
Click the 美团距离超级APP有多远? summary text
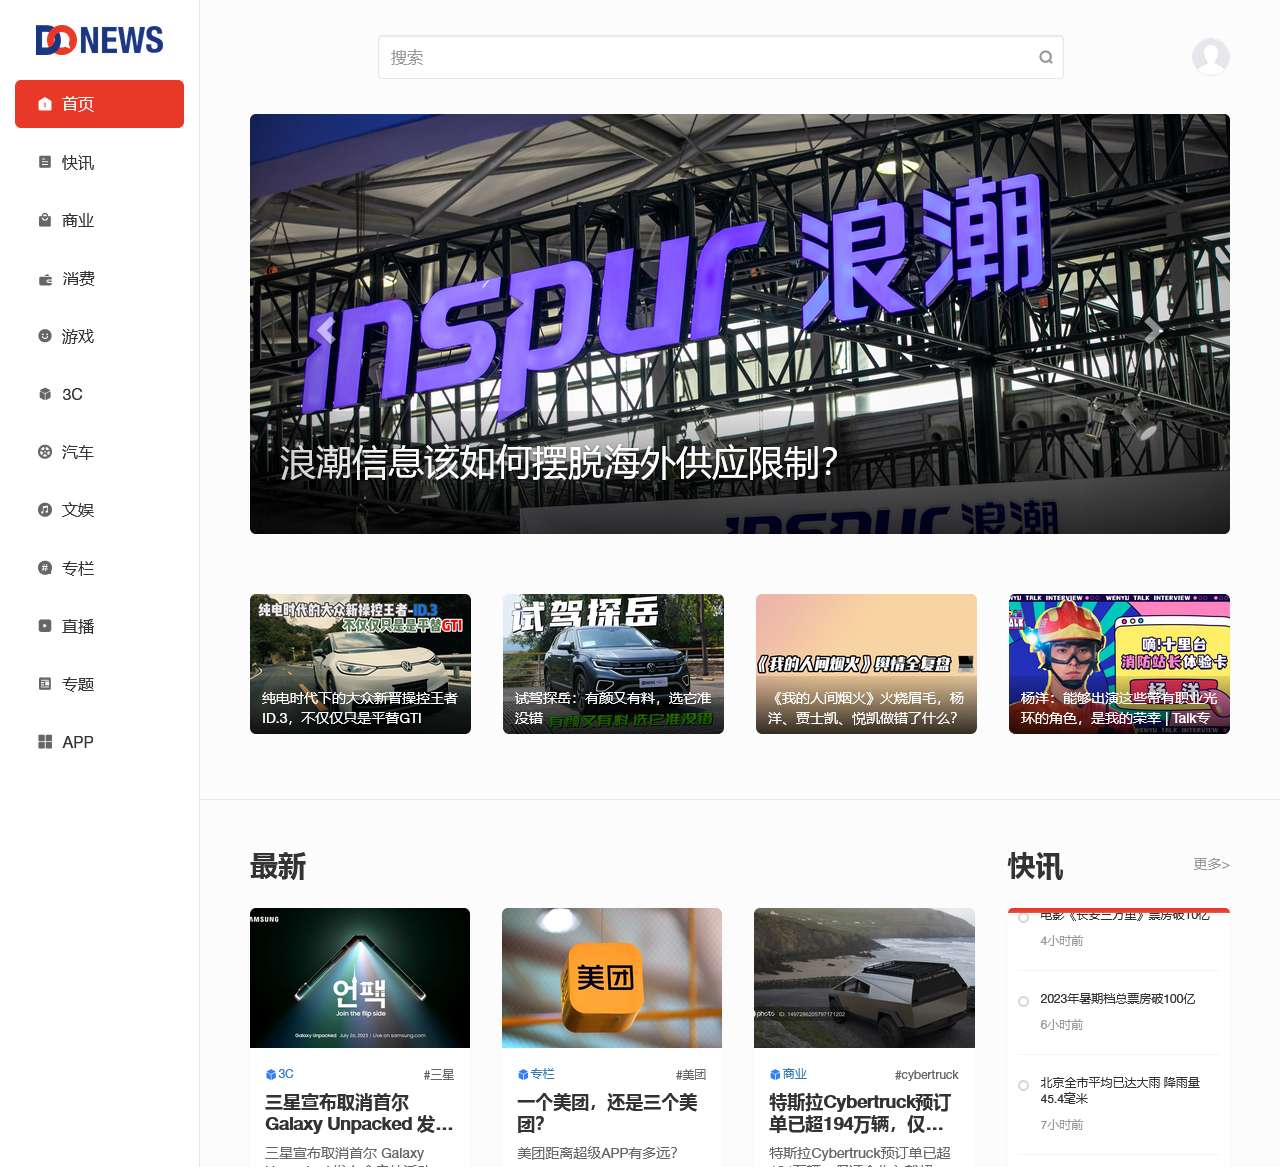(x=597, y=1153)
